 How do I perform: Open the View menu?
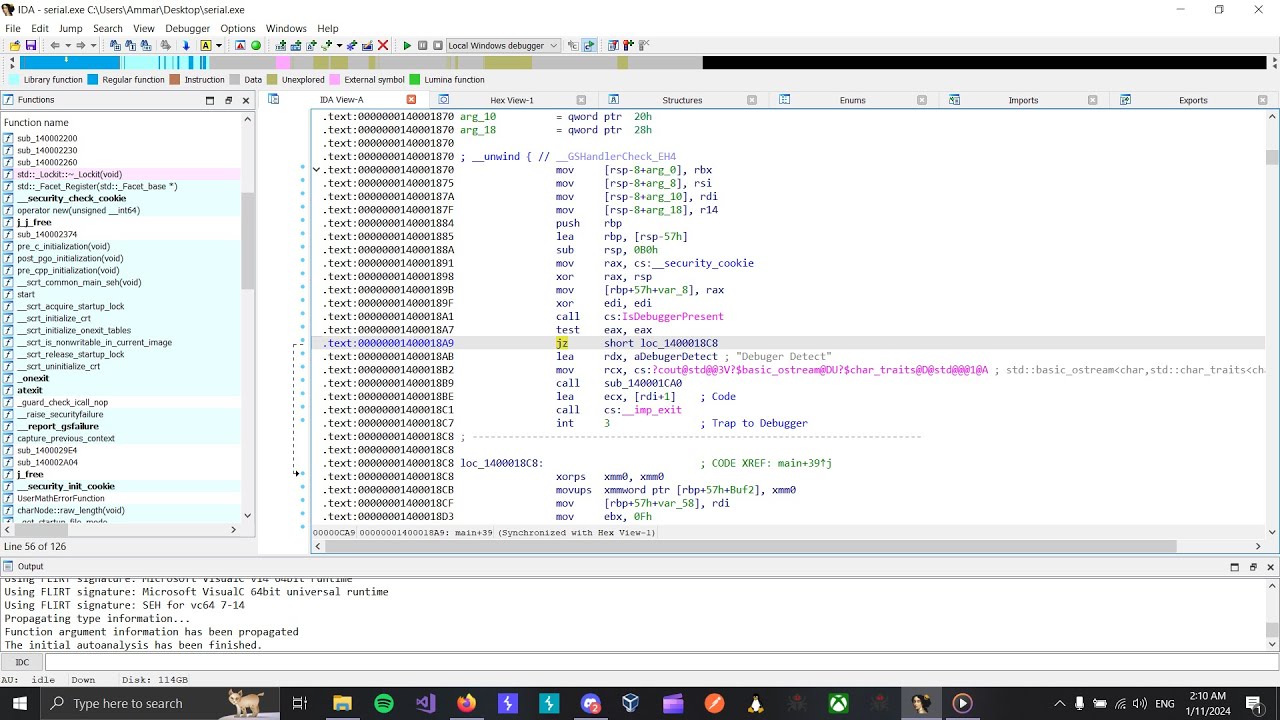click(x=144, y=28)
